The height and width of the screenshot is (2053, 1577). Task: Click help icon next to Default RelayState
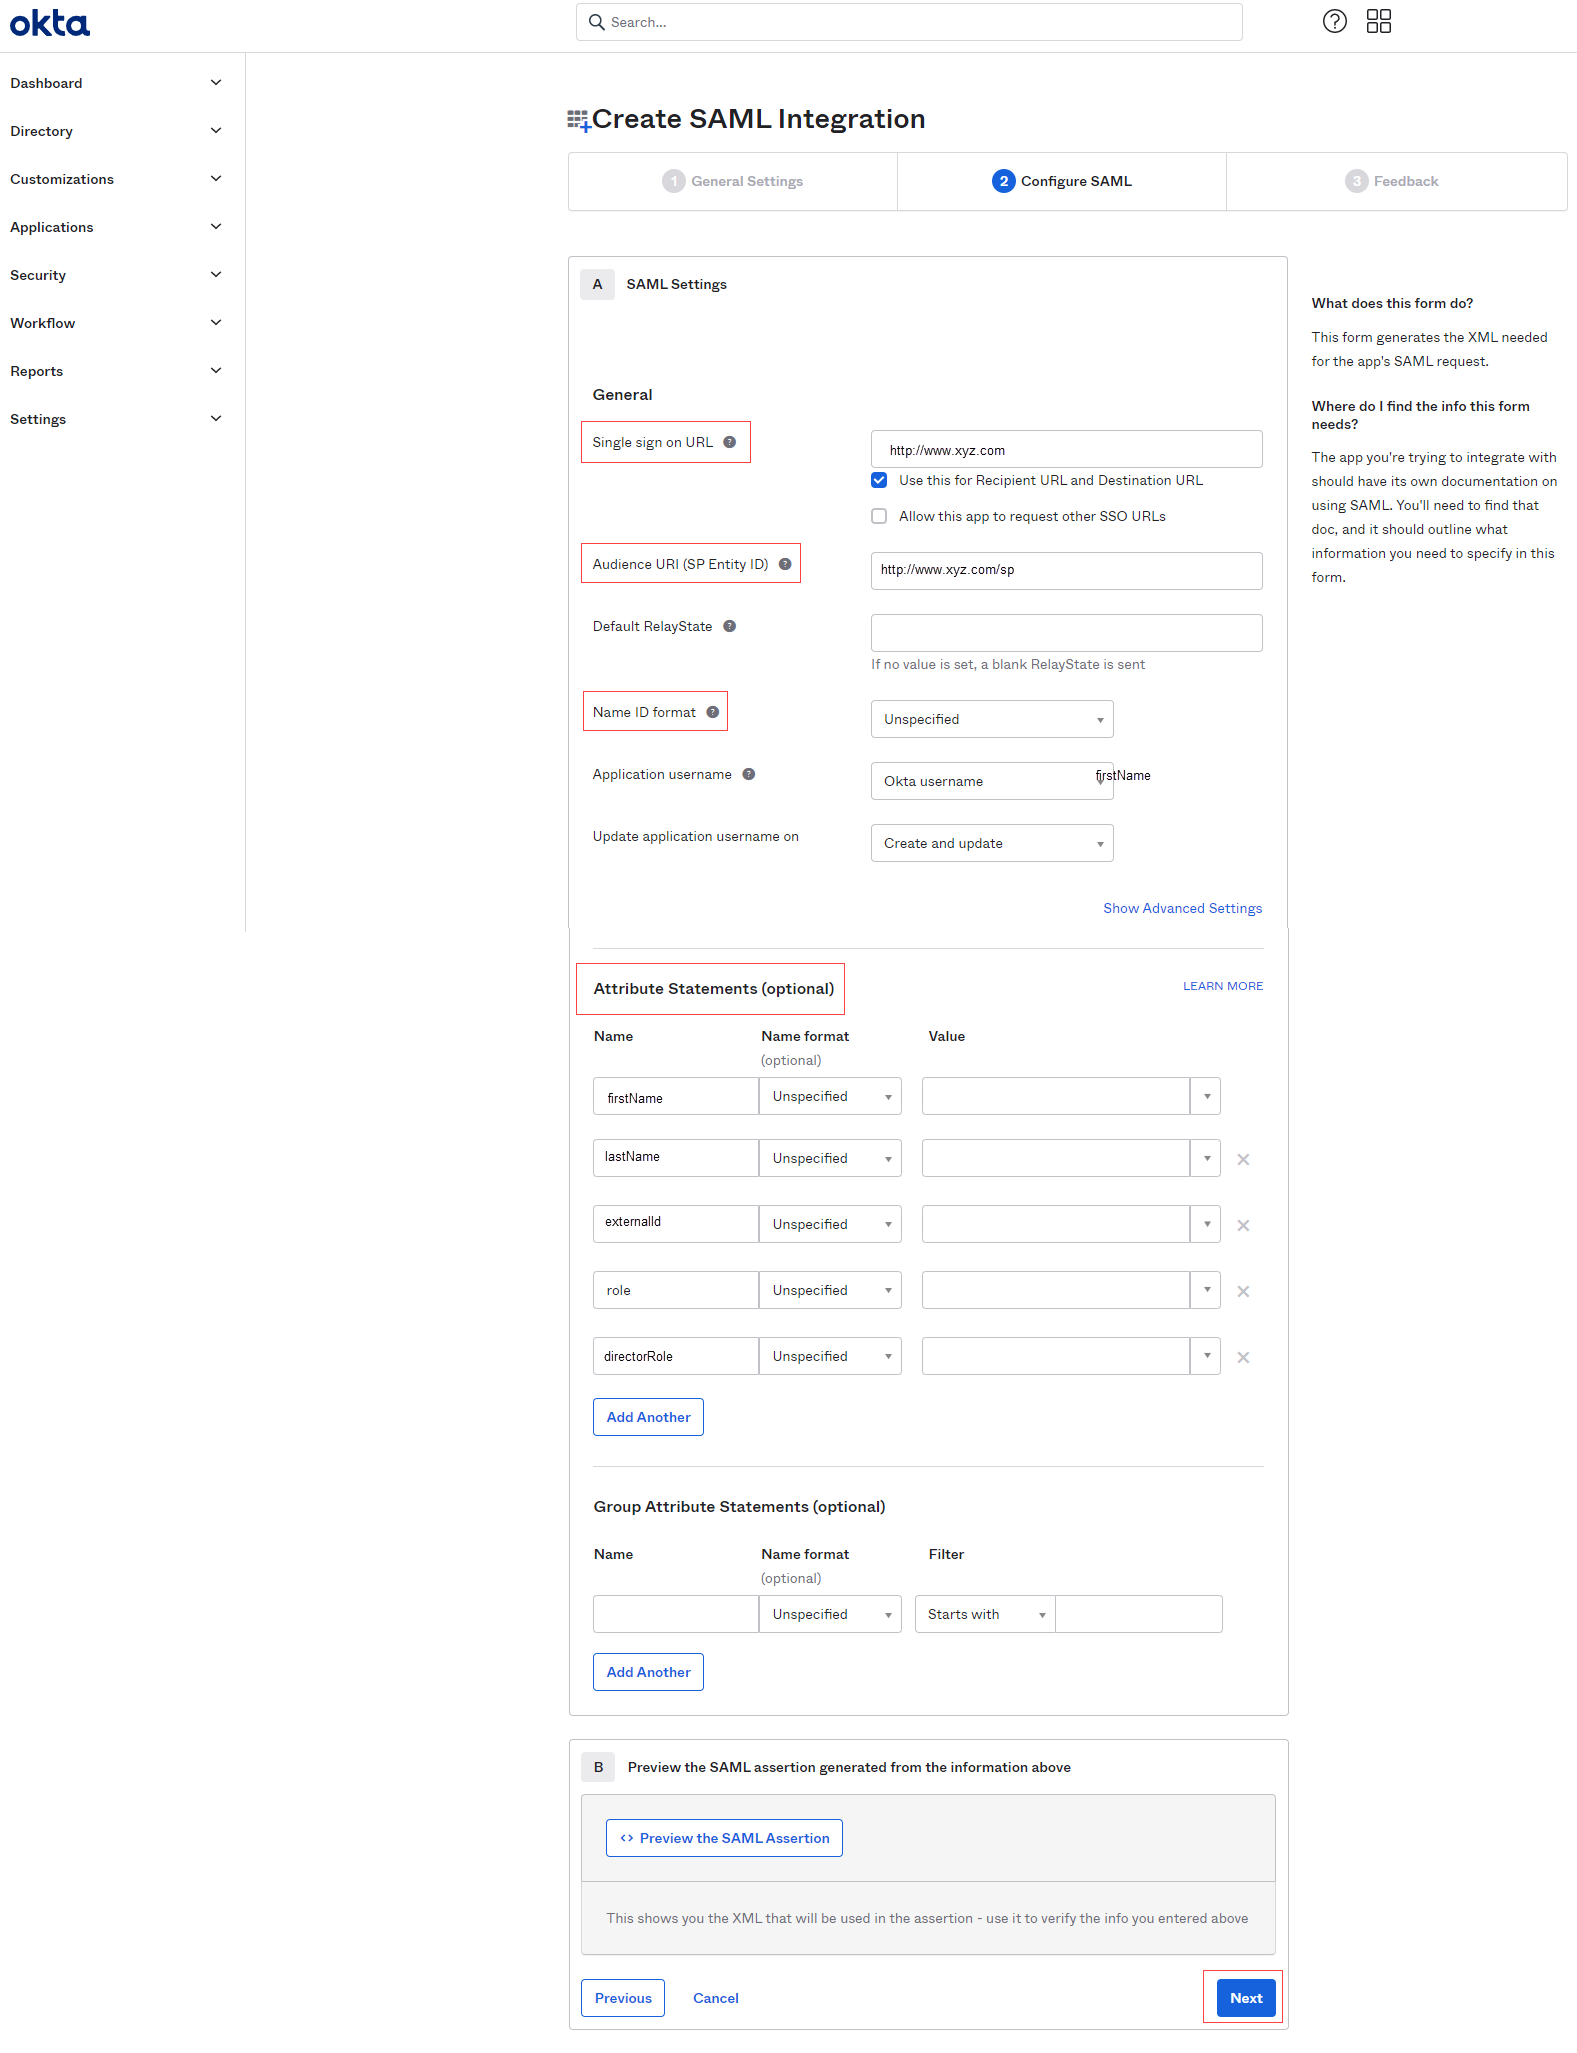pos(730,626)
